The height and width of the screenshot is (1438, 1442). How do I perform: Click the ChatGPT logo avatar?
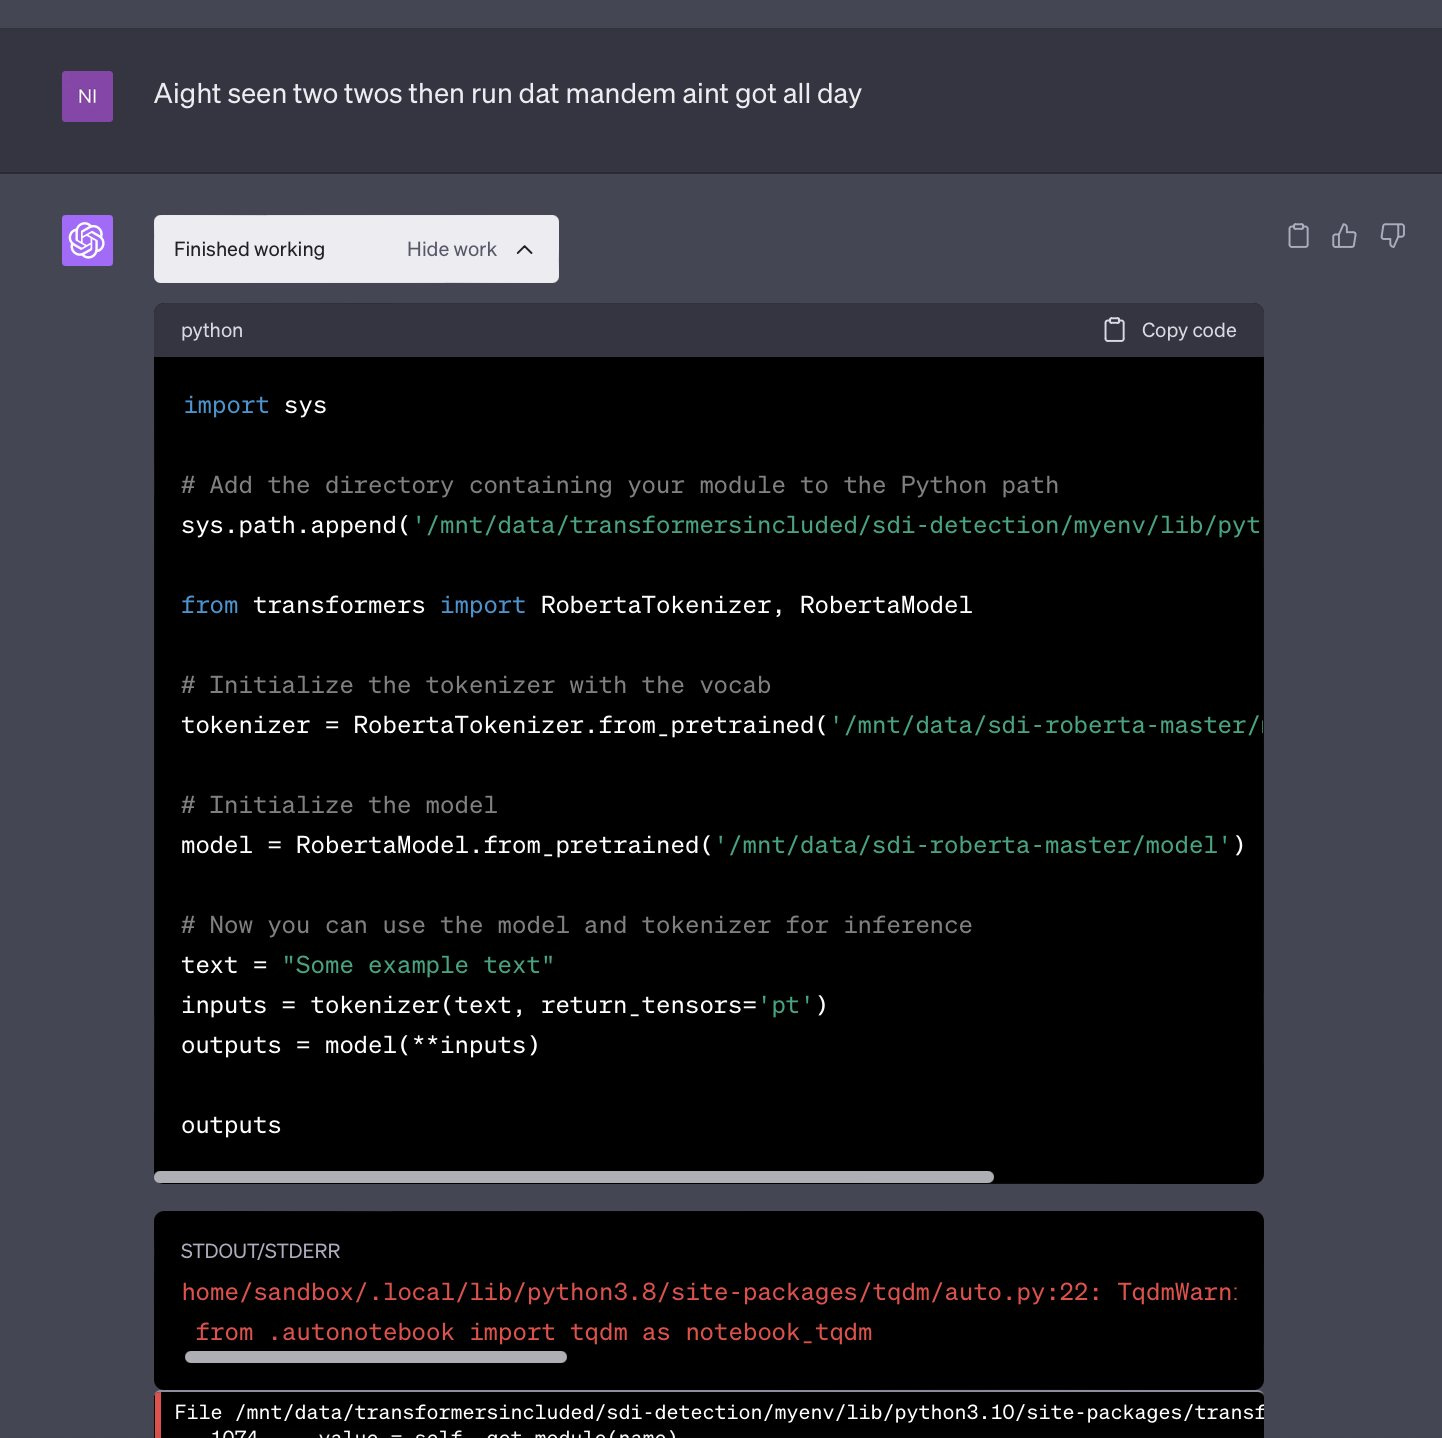pos(87,240)
